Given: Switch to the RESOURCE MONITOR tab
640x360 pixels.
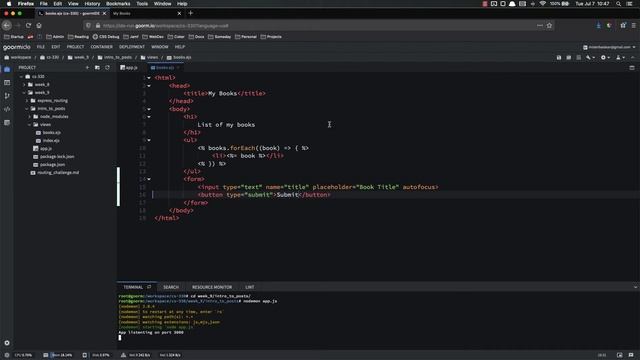Looking at the screenshot, I should pos(212,287).
